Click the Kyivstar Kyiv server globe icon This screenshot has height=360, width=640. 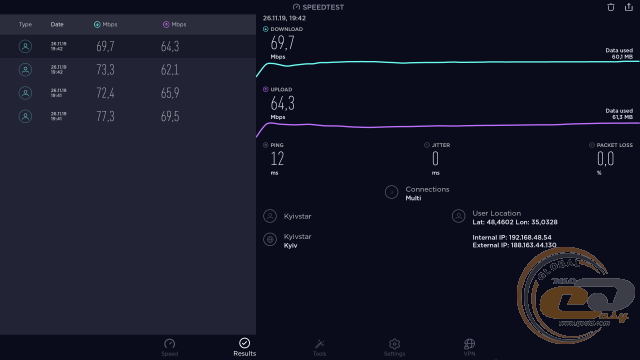(270, 239)
